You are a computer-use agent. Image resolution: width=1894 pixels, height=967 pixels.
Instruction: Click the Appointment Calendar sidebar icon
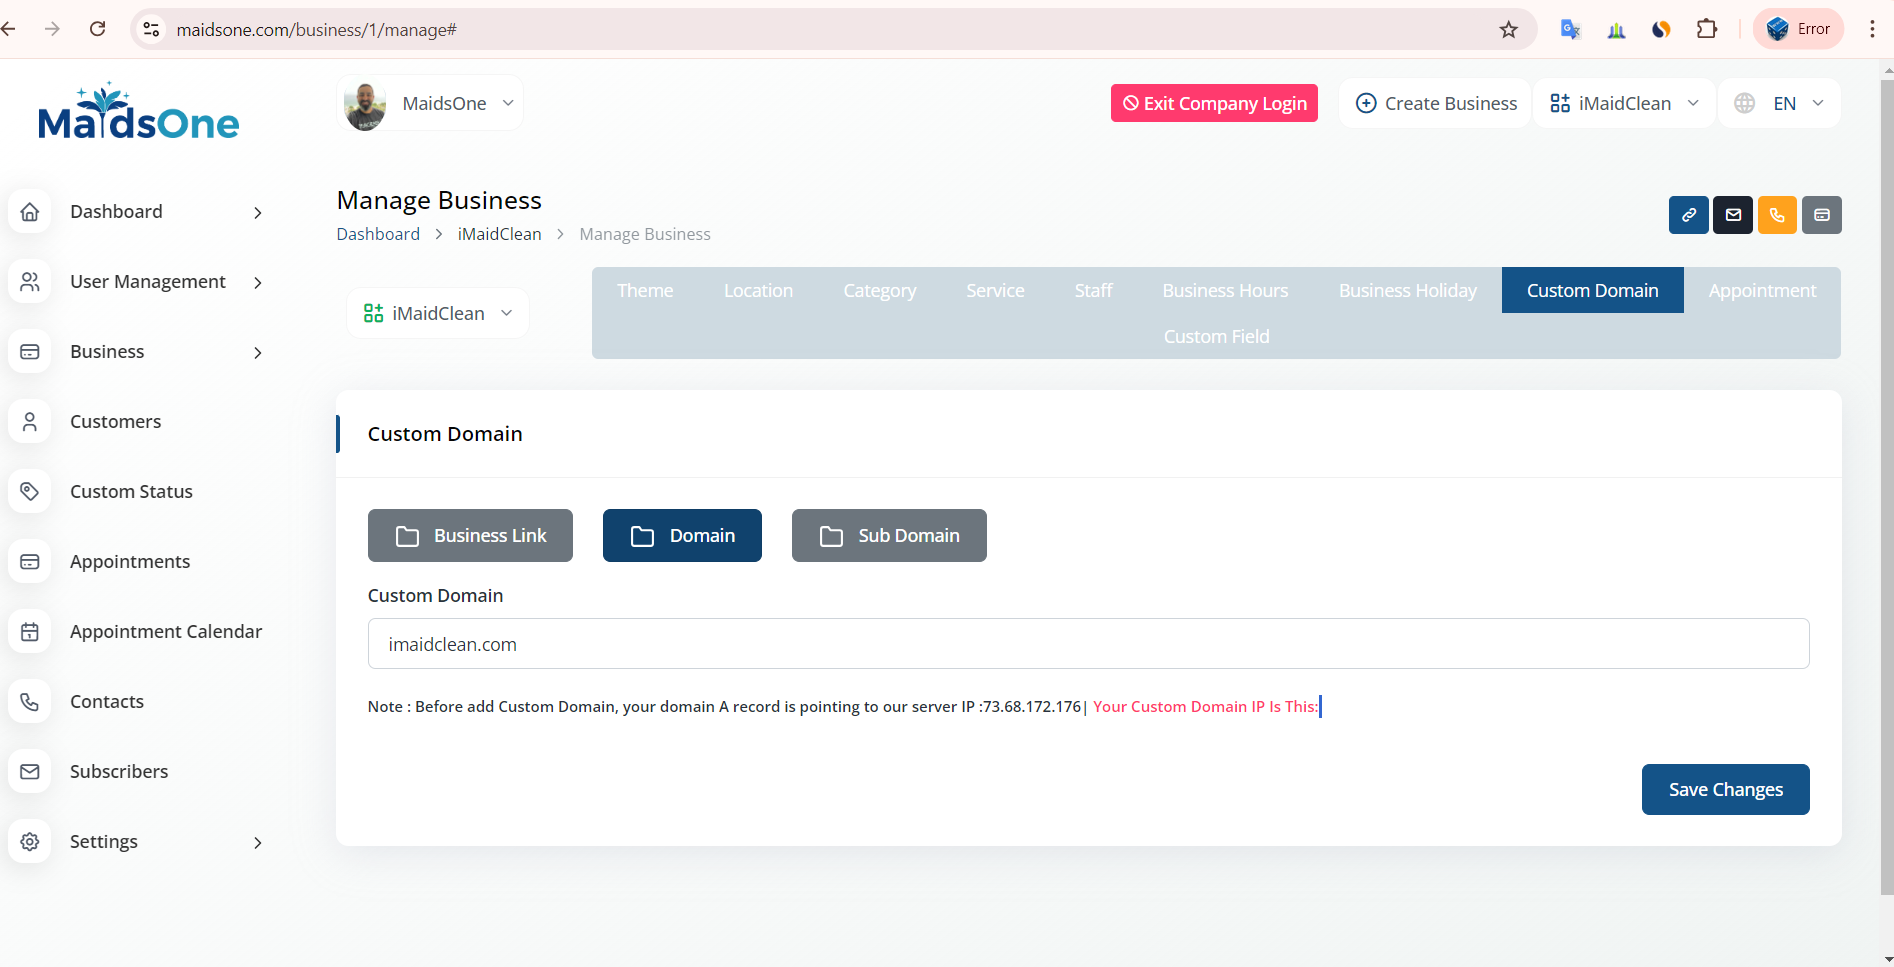point(30,632)
